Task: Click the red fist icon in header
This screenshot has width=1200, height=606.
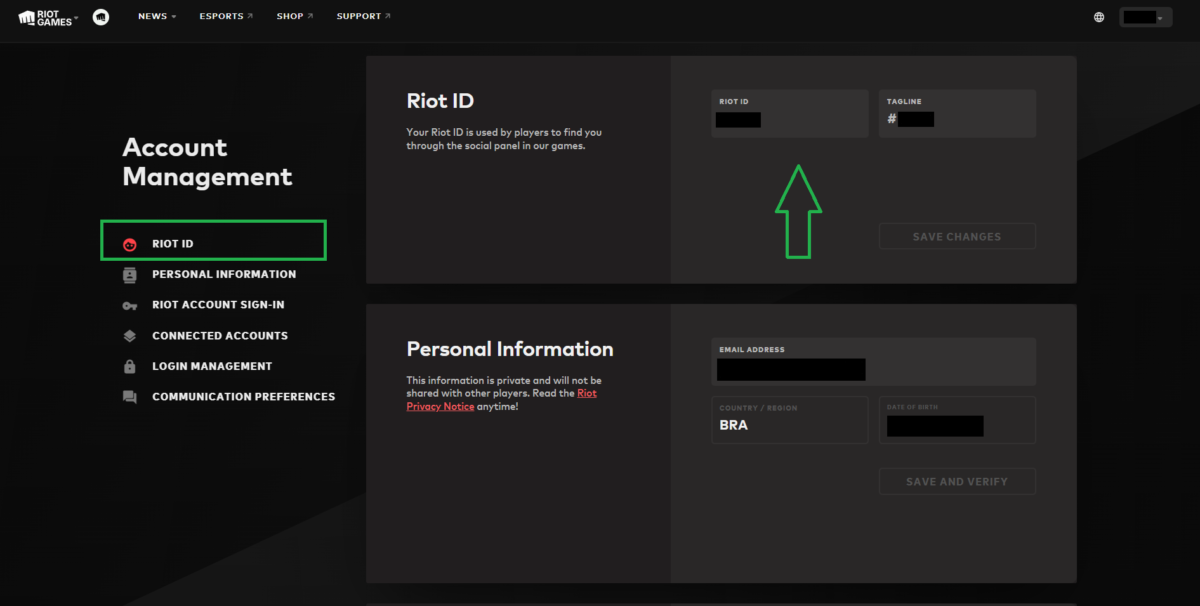Action: coord(101,17)
